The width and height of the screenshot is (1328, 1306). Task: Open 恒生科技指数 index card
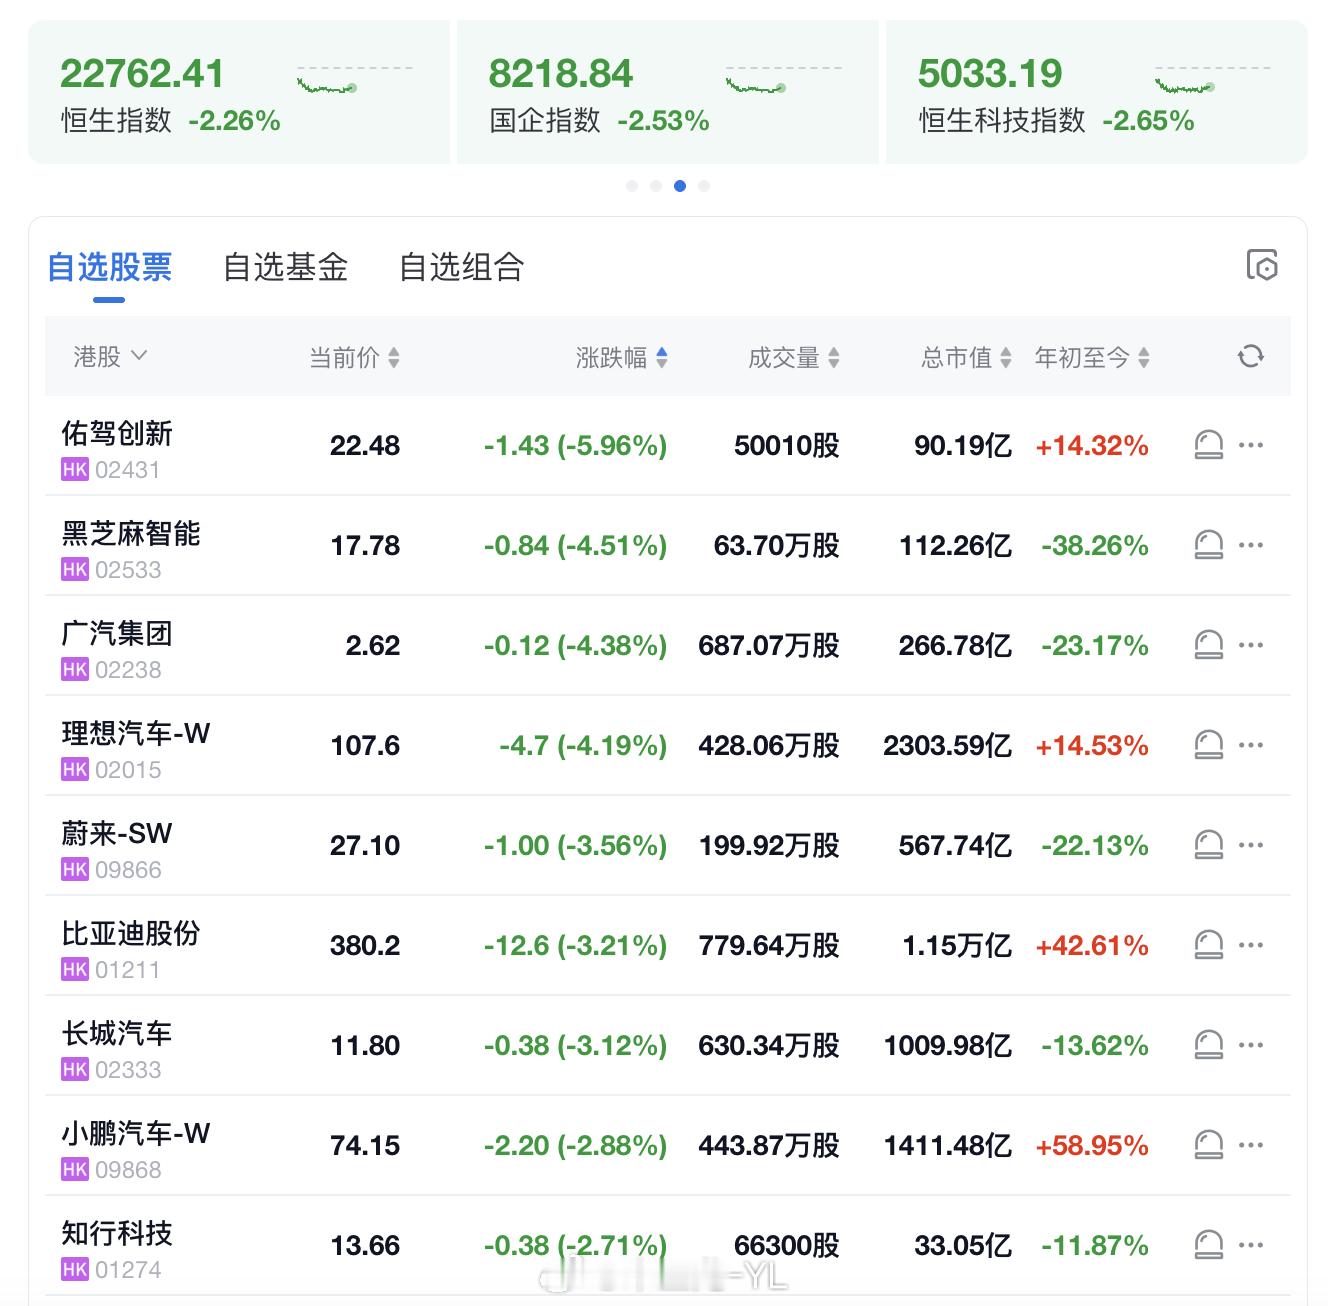(1097, 92)
